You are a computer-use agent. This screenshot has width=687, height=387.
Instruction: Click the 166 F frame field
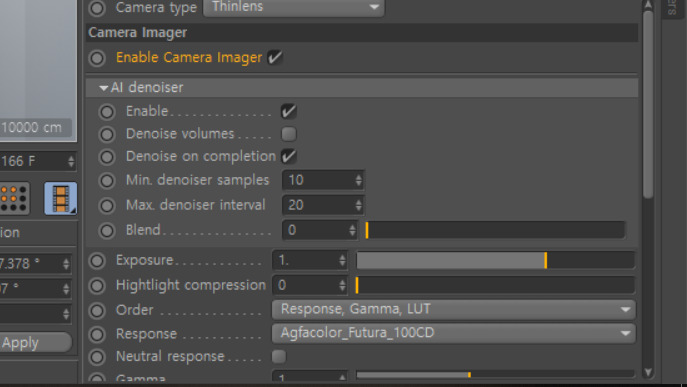click(38, 161)
